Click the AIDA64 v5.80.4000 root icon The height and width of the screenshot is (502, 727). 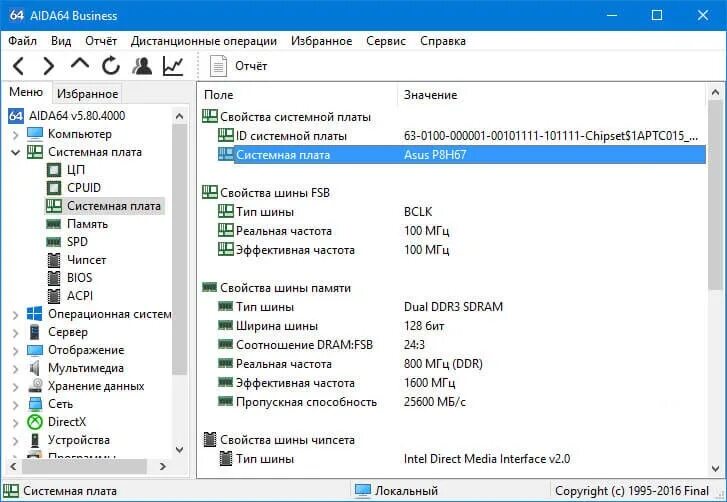(16, 115)
